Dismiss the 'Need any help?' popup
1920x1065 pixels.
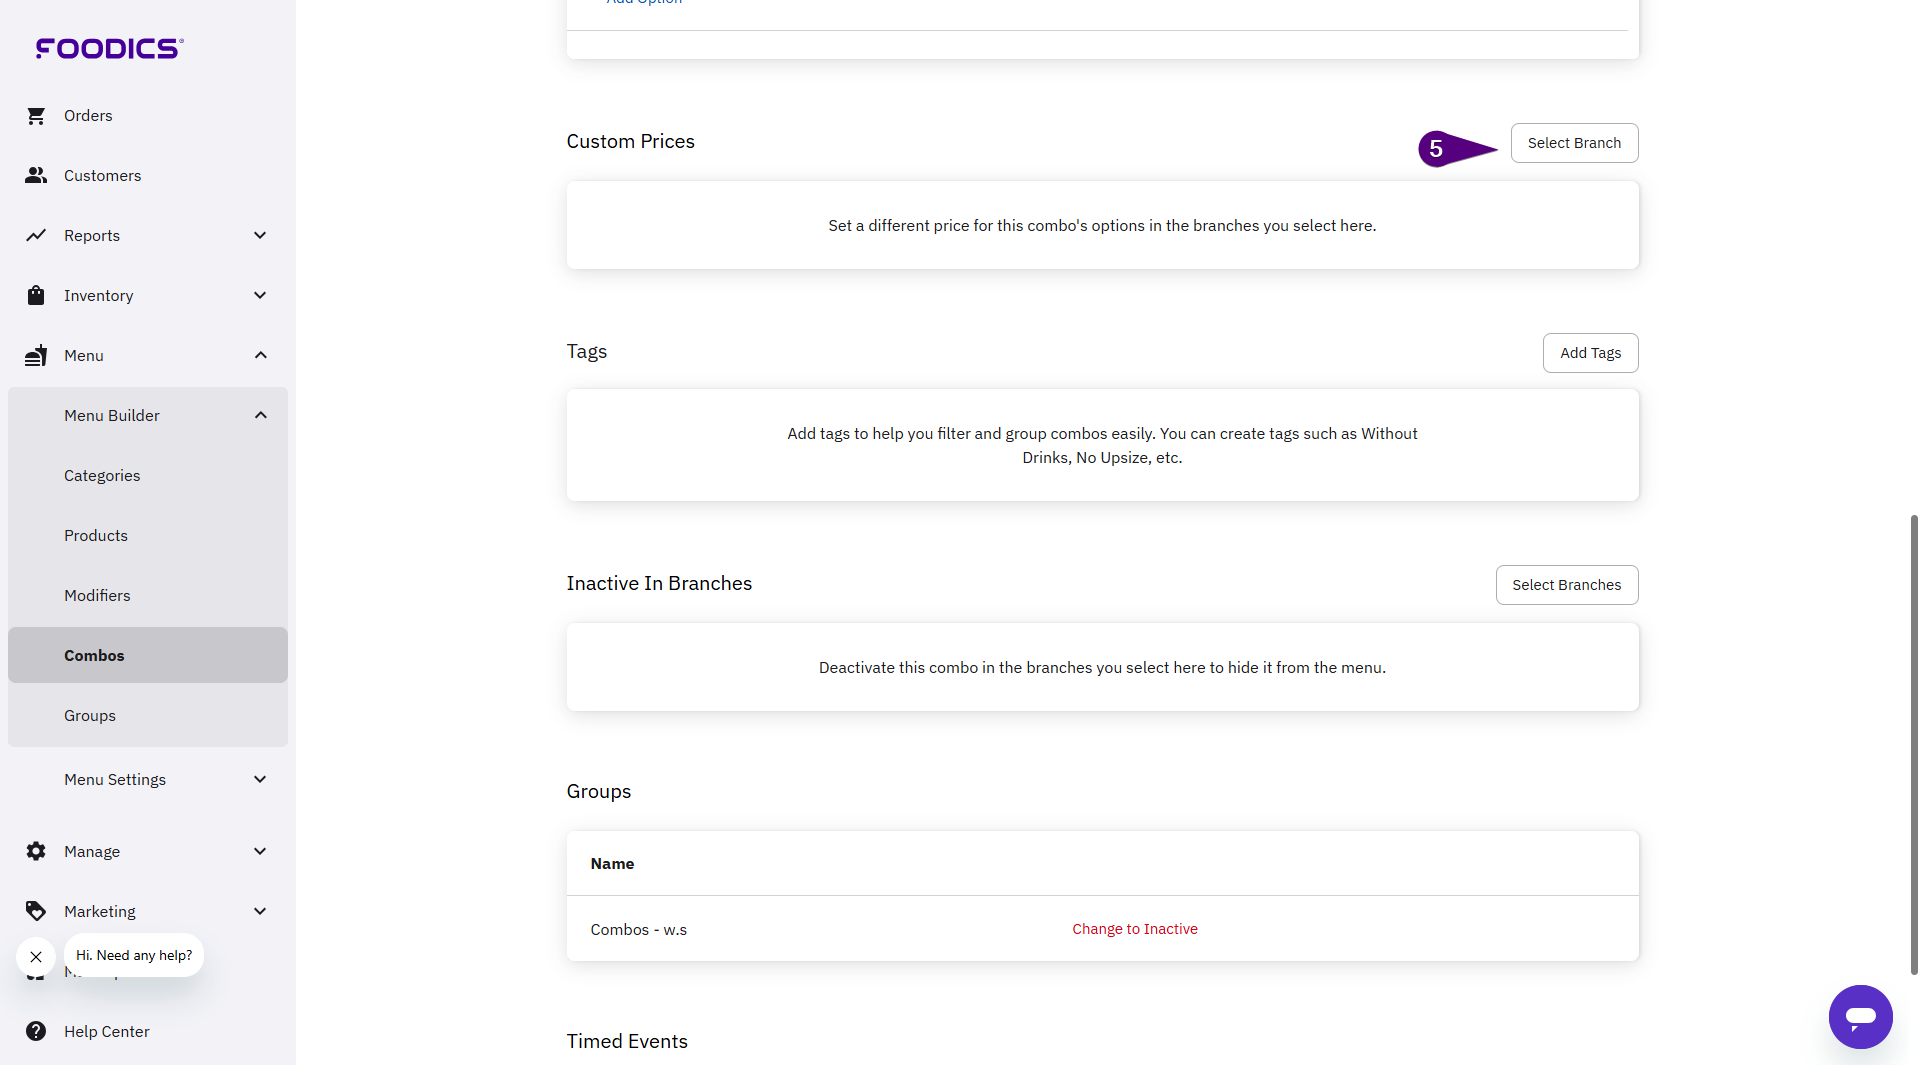(36, 957)
